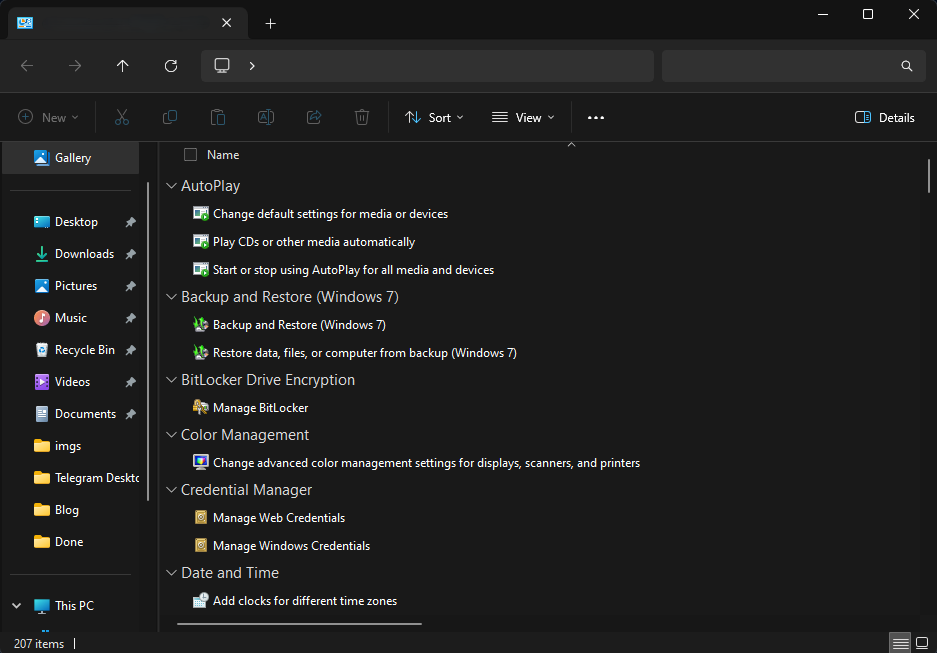Click the Rename icon in toolbar
The image size is (937, 653).
click(x=266, y=117)
